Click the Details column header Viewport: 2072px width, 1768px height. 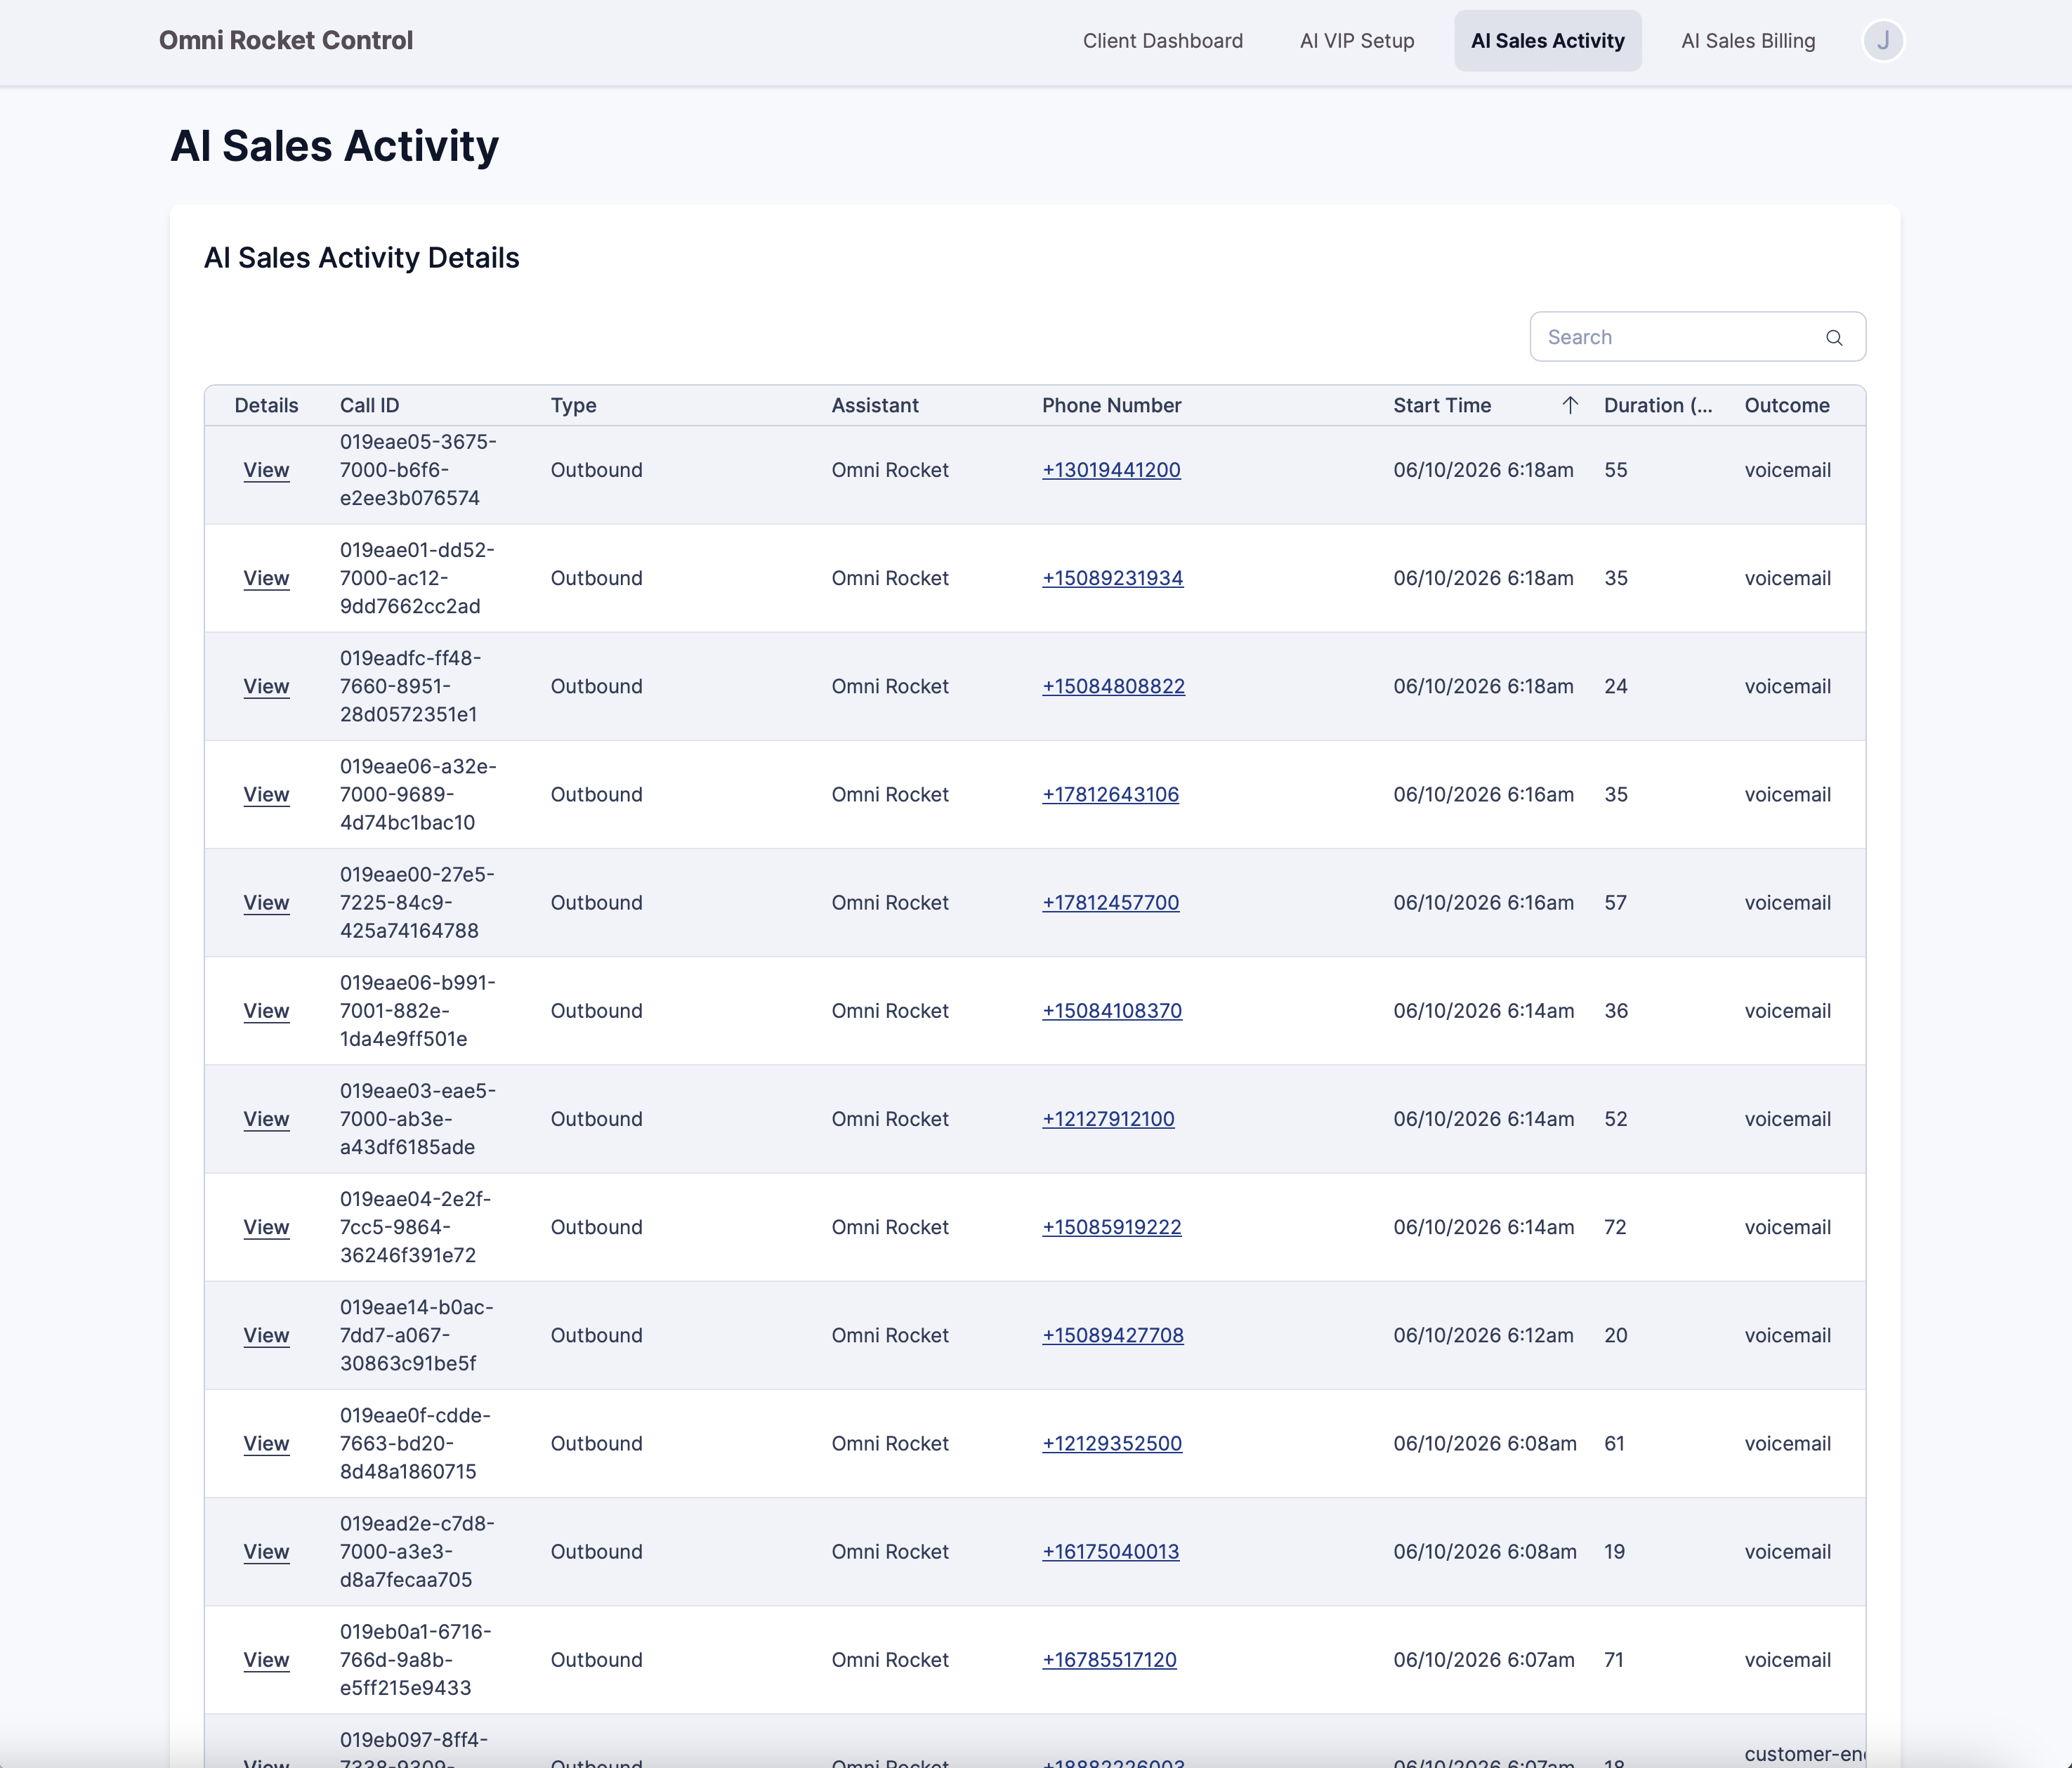point(266,405)
